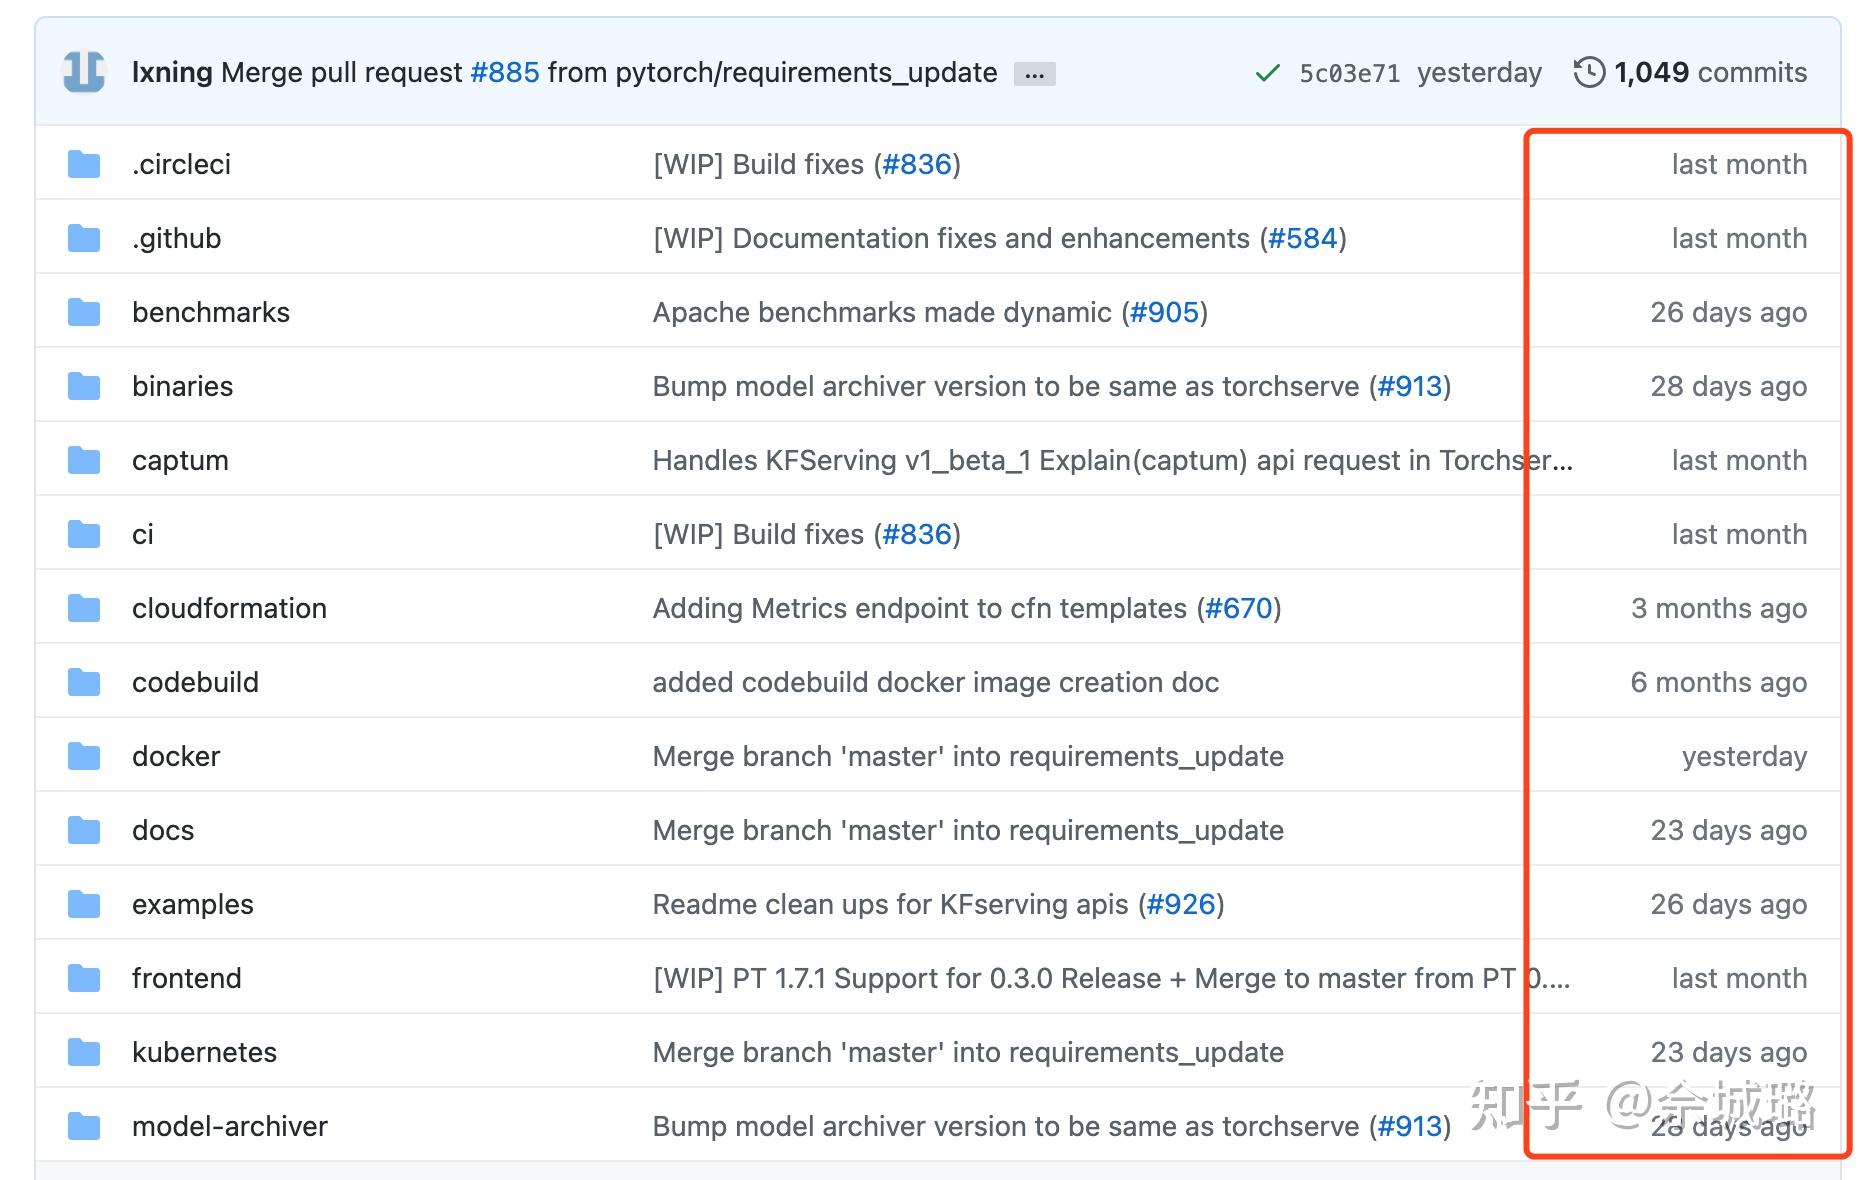This screenshot has height=1180, width=1864.
Task: Expand the truncated commit message with the ellipsis
Action: [x=1034, y=73]
